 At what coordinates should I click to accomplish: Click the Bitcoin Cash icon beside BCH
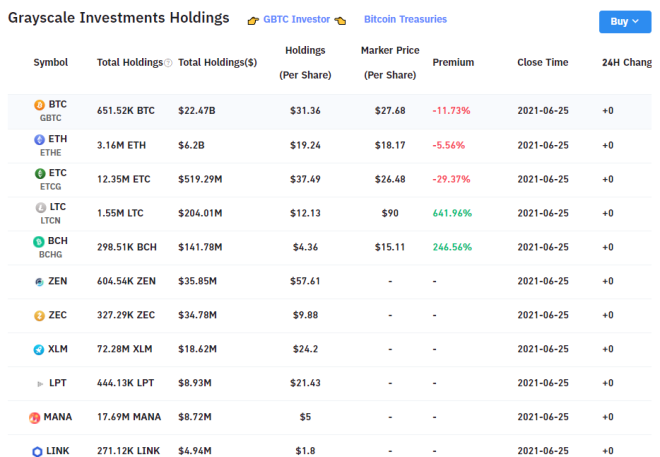pos(38,242)
